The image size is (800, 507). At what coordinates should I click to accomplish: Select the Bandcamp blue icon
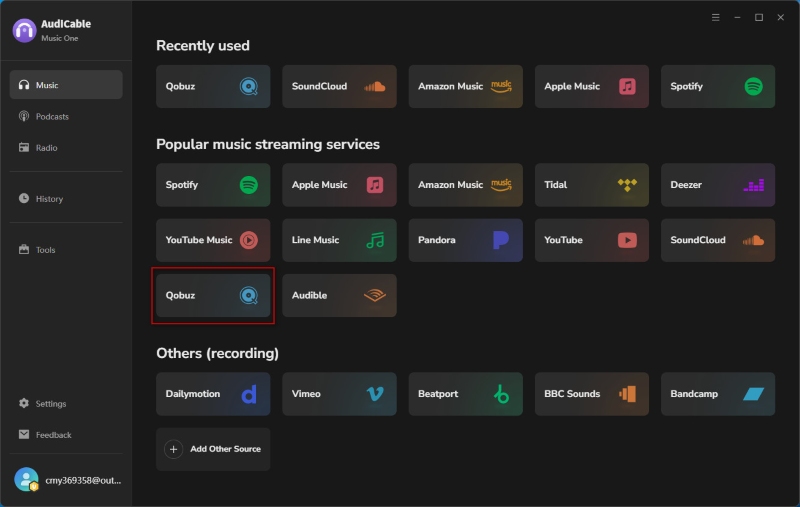coord(754,394)
